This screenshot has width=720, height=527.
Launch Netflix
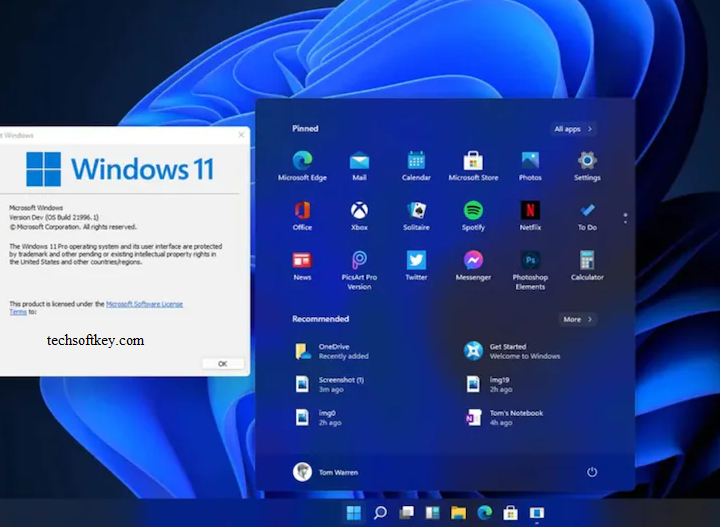pos(530,216)
